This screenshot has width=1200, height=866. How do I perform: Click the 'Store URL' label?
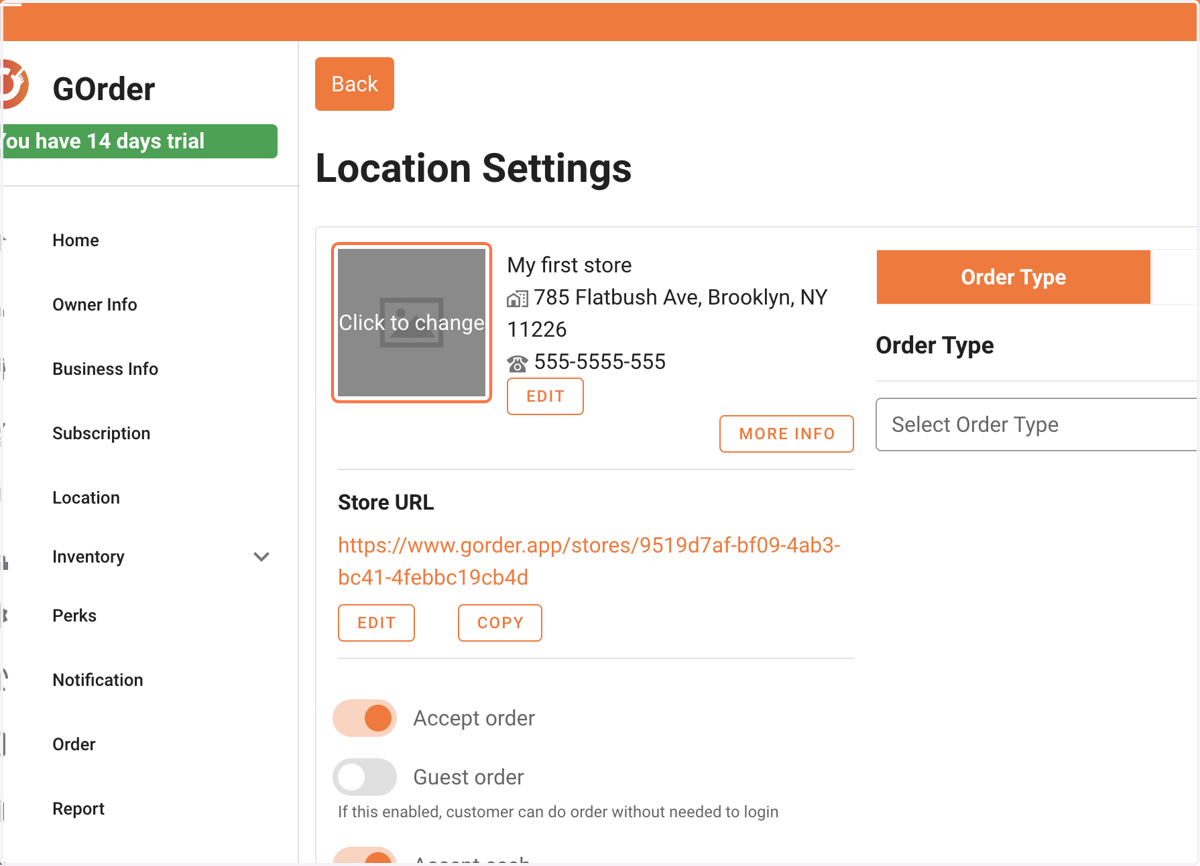tap(386, 502)
